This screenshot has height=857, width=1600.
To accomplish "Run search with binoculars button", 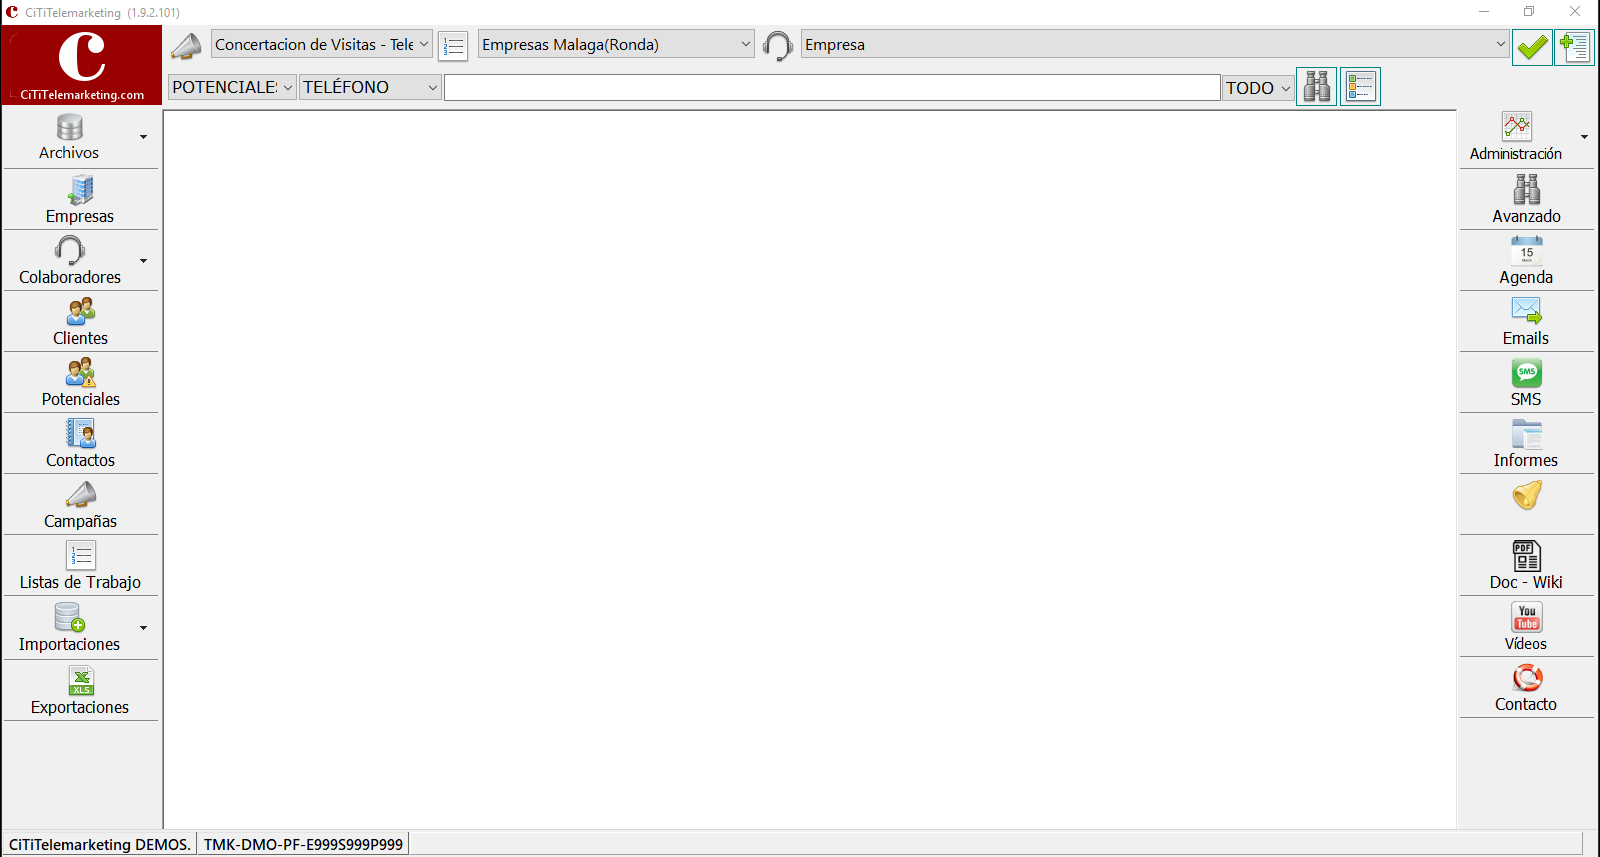I will pos(1317,87).
